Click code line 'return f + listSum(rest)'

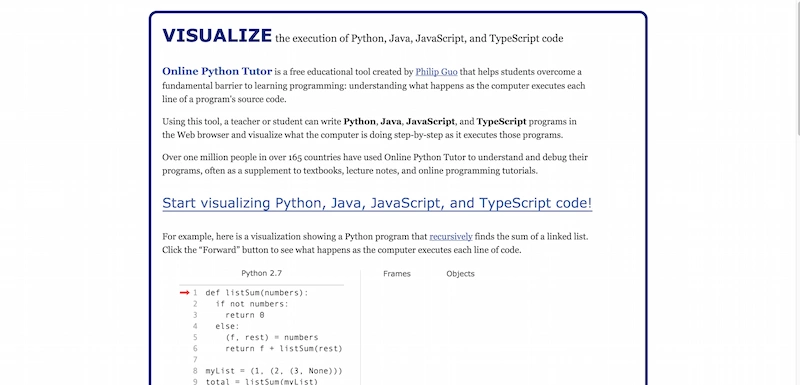point(284,349)
